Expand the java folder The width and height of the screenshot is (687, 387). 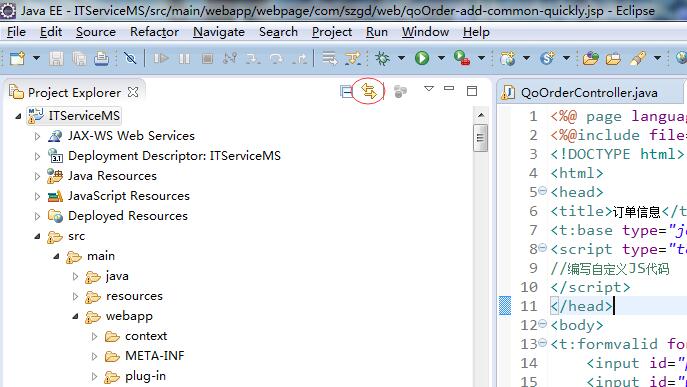pyautogui.click(x=75, y=276)
